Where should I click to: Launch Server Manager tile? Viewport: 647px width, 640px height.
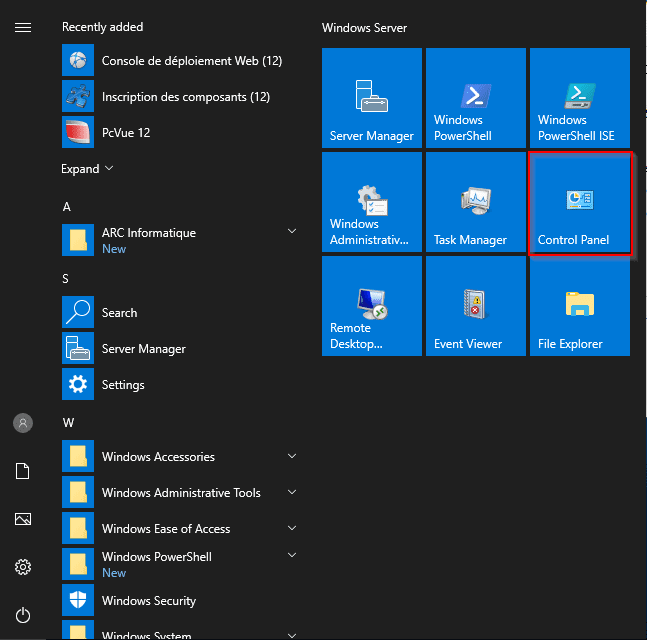(372, 98)
